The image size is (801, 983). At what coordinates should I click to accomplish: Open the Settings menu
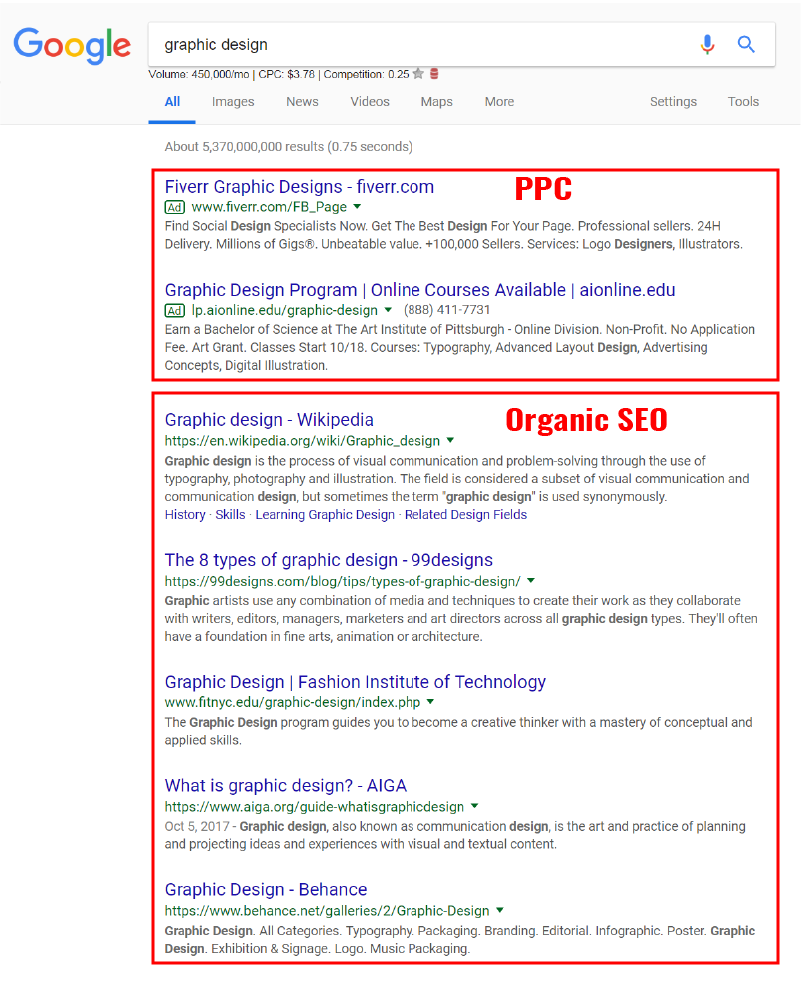673,102
